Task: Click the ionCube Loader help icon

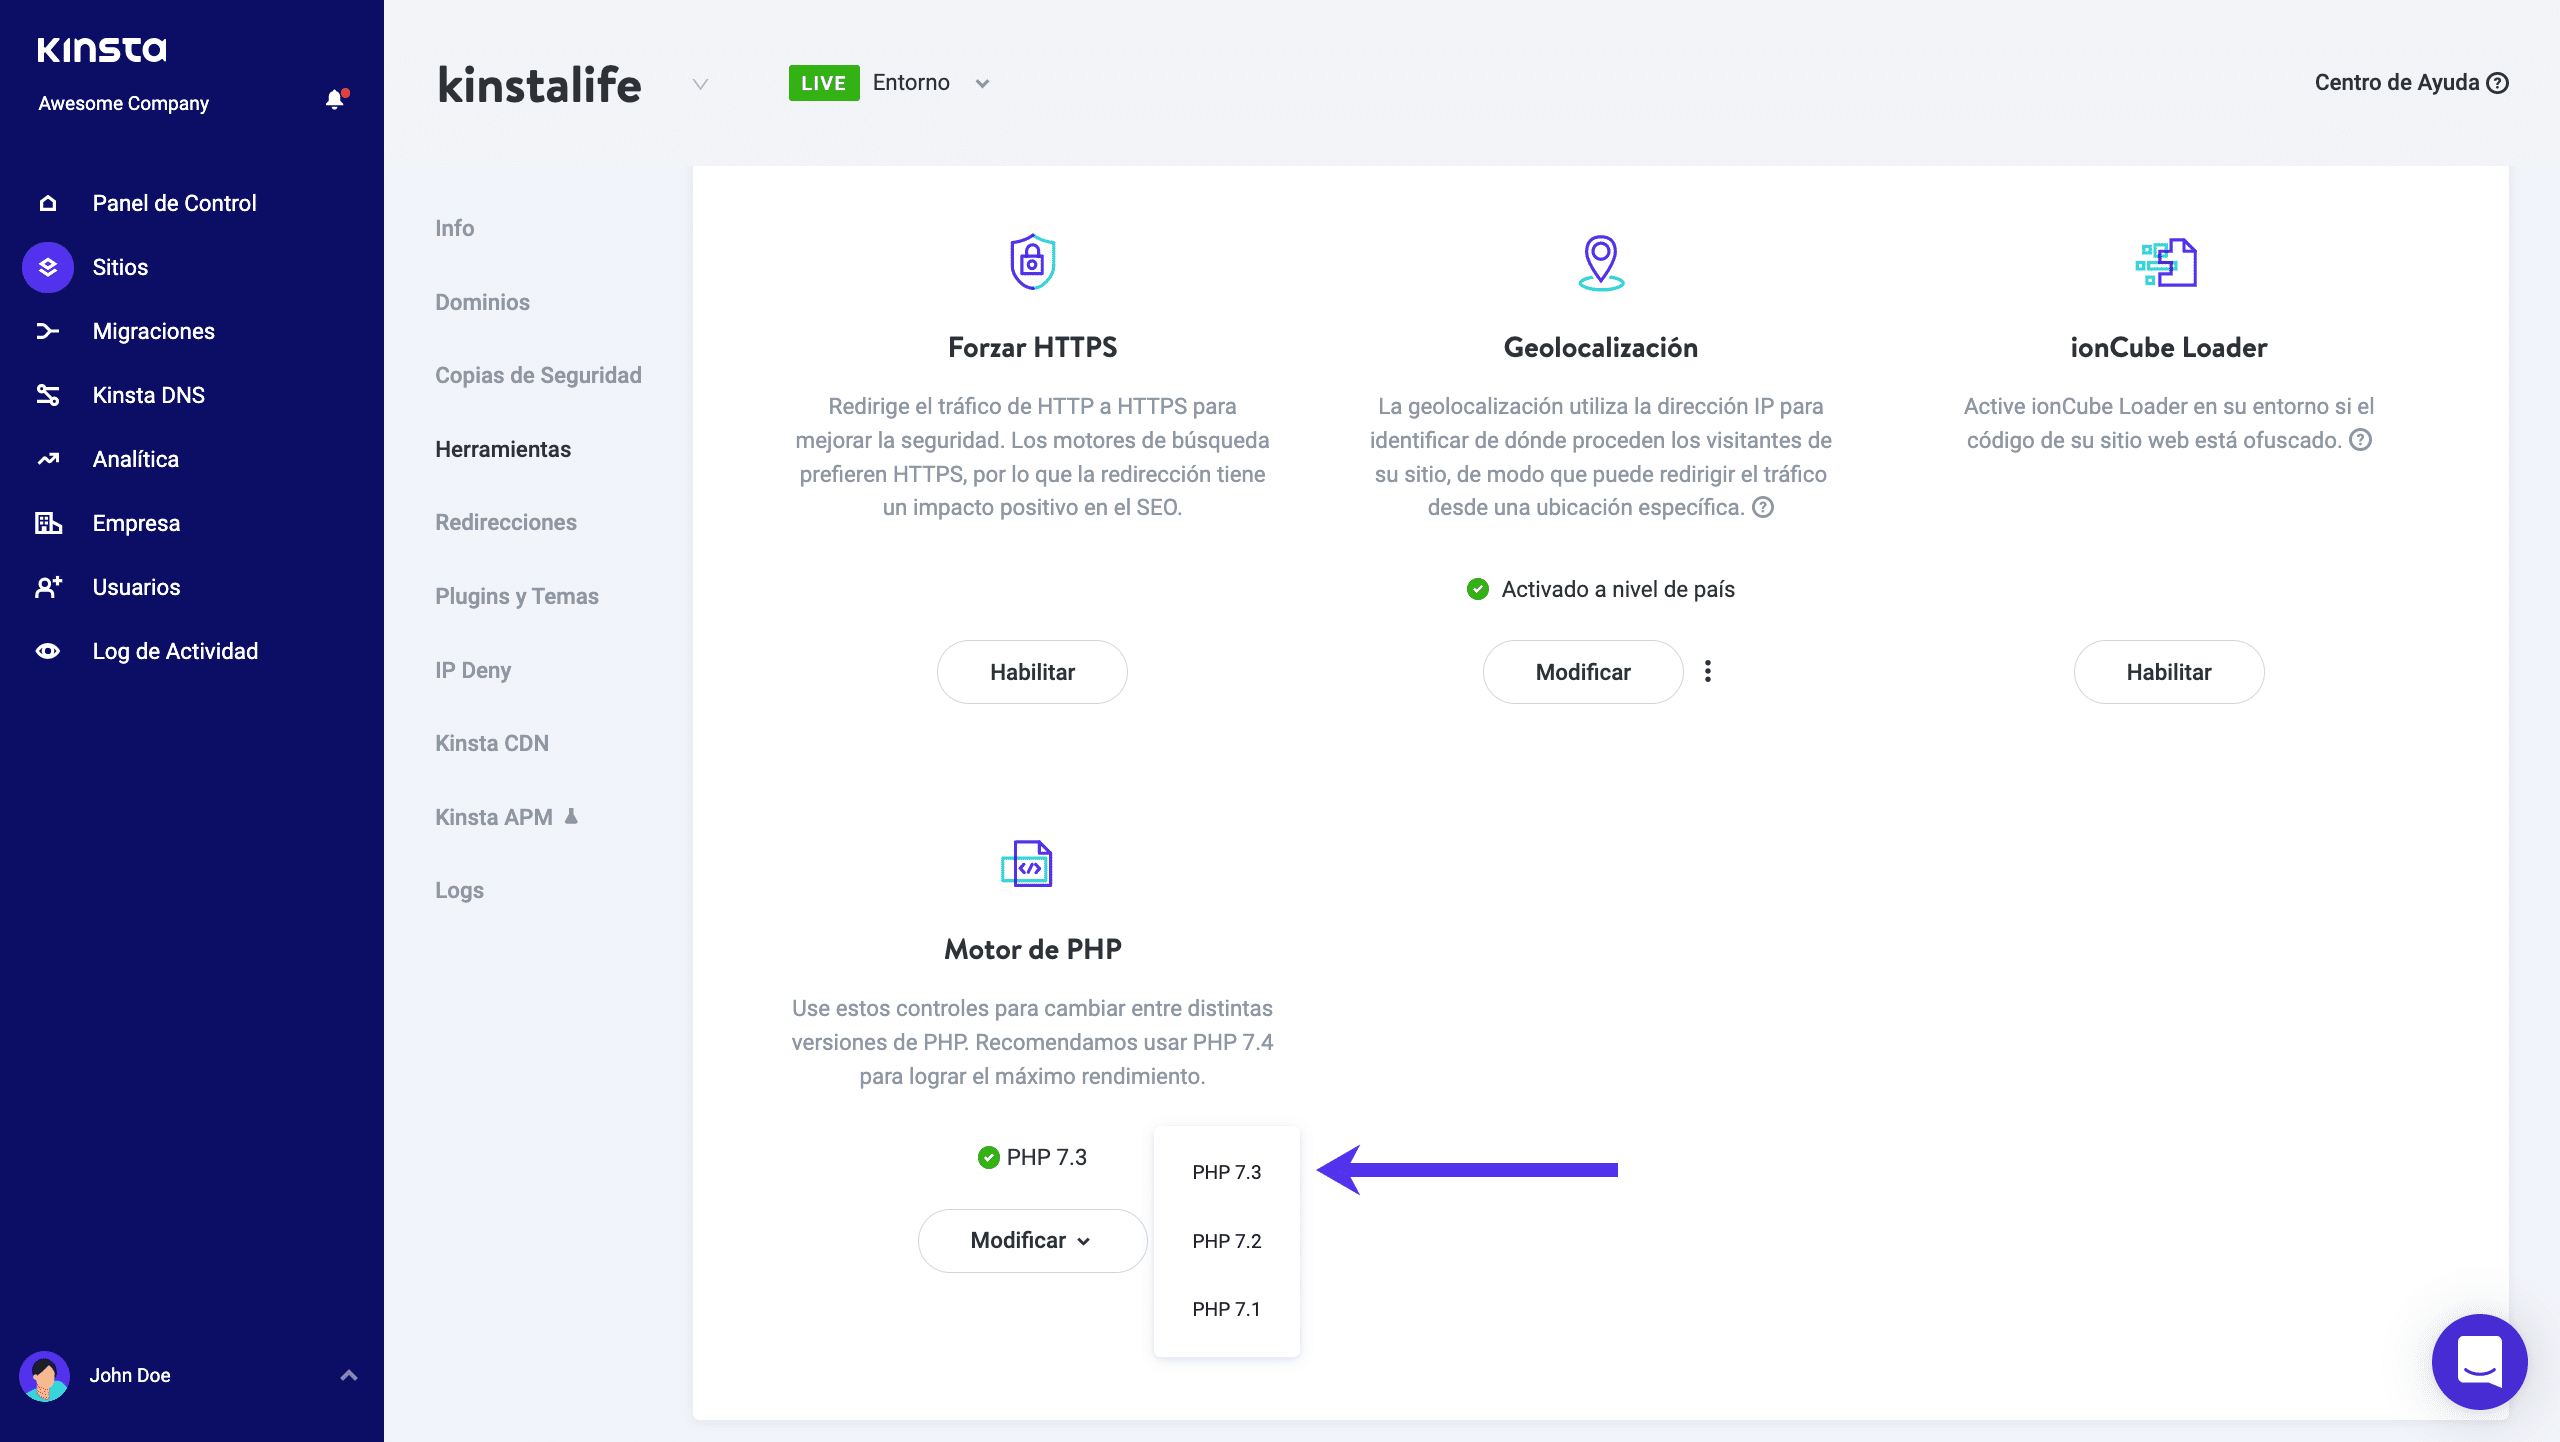Action: (x=2360, y=440)
